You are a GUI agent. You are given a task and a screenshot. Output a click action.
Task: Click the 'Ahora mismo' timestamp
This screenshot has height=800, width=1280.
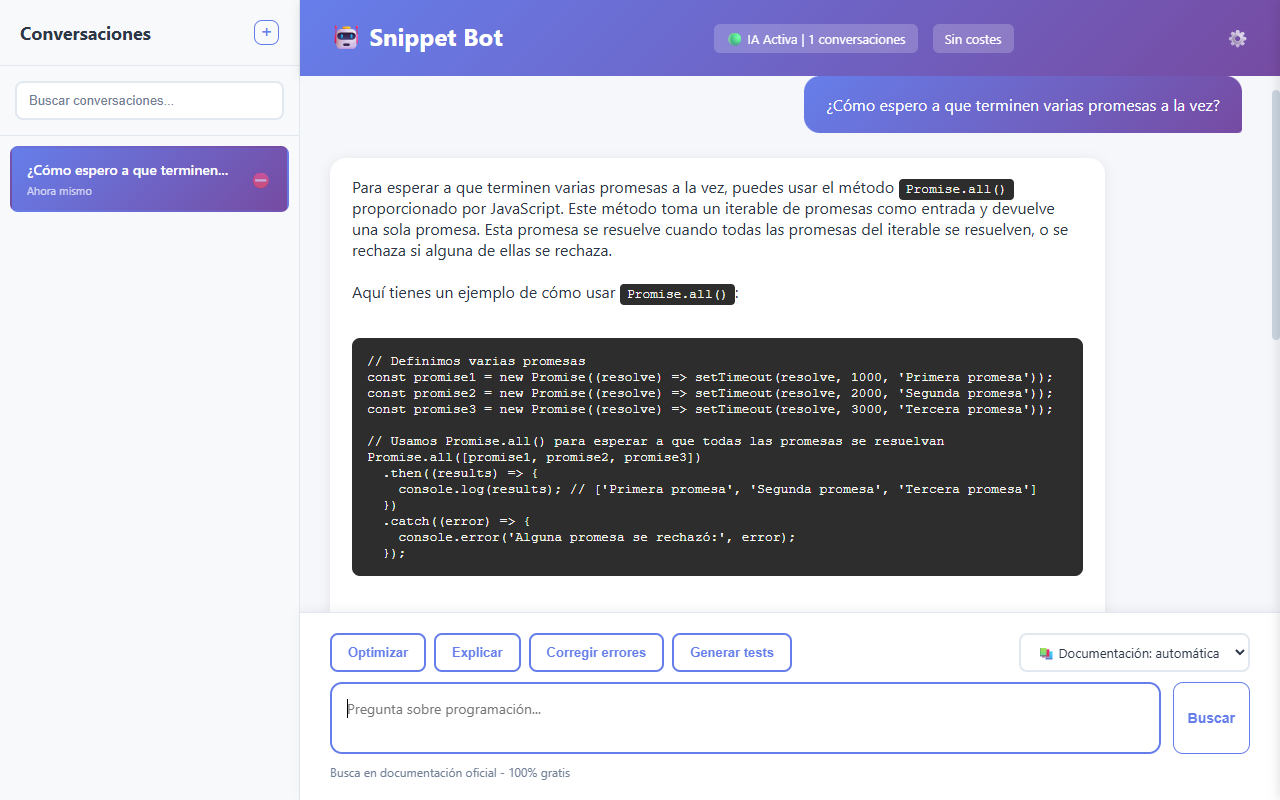pyautogui.click(x=59, y=191)
